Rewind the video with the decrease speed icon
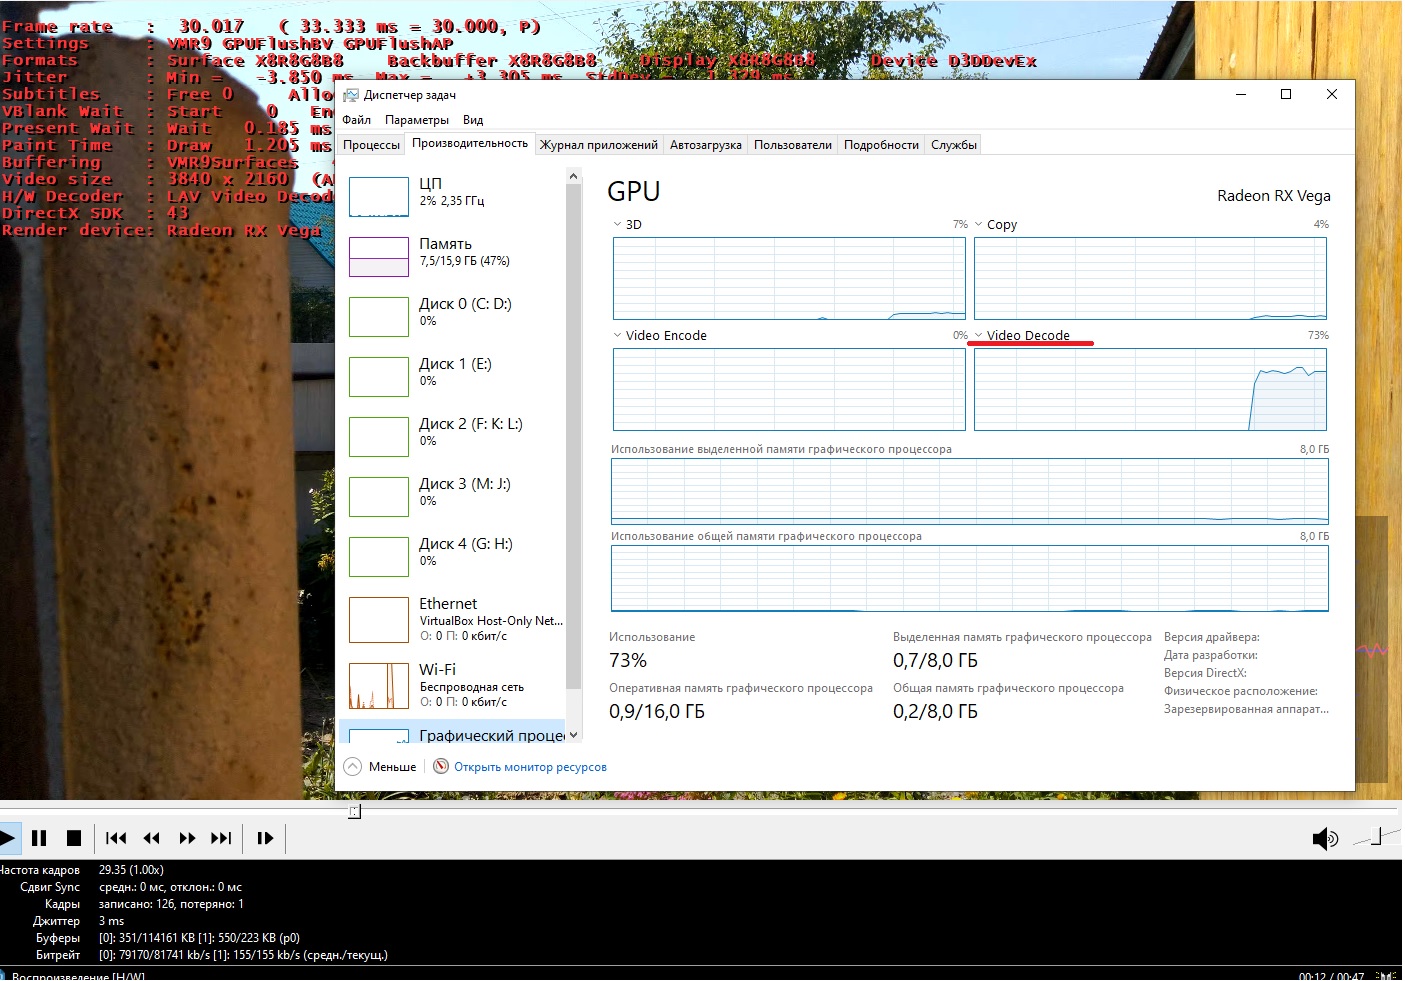The image size is (1405, 981). (x=152, y=838)
